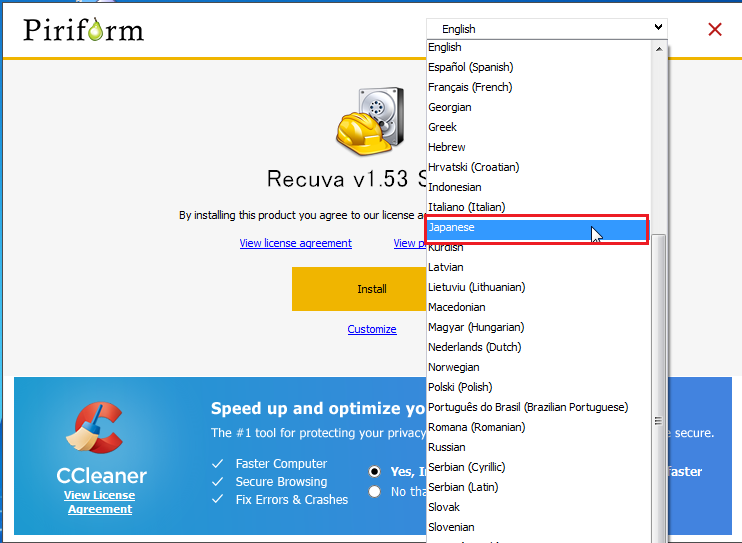This screenshot has height=543, width=742.
Task: Open View license agreement link
Action: (295, 243)
